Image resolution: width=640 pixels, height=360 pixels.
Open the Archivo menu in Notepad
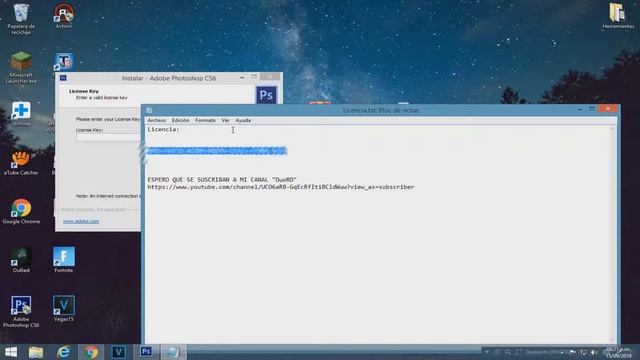pyautogui.click(x=156, y=120)
